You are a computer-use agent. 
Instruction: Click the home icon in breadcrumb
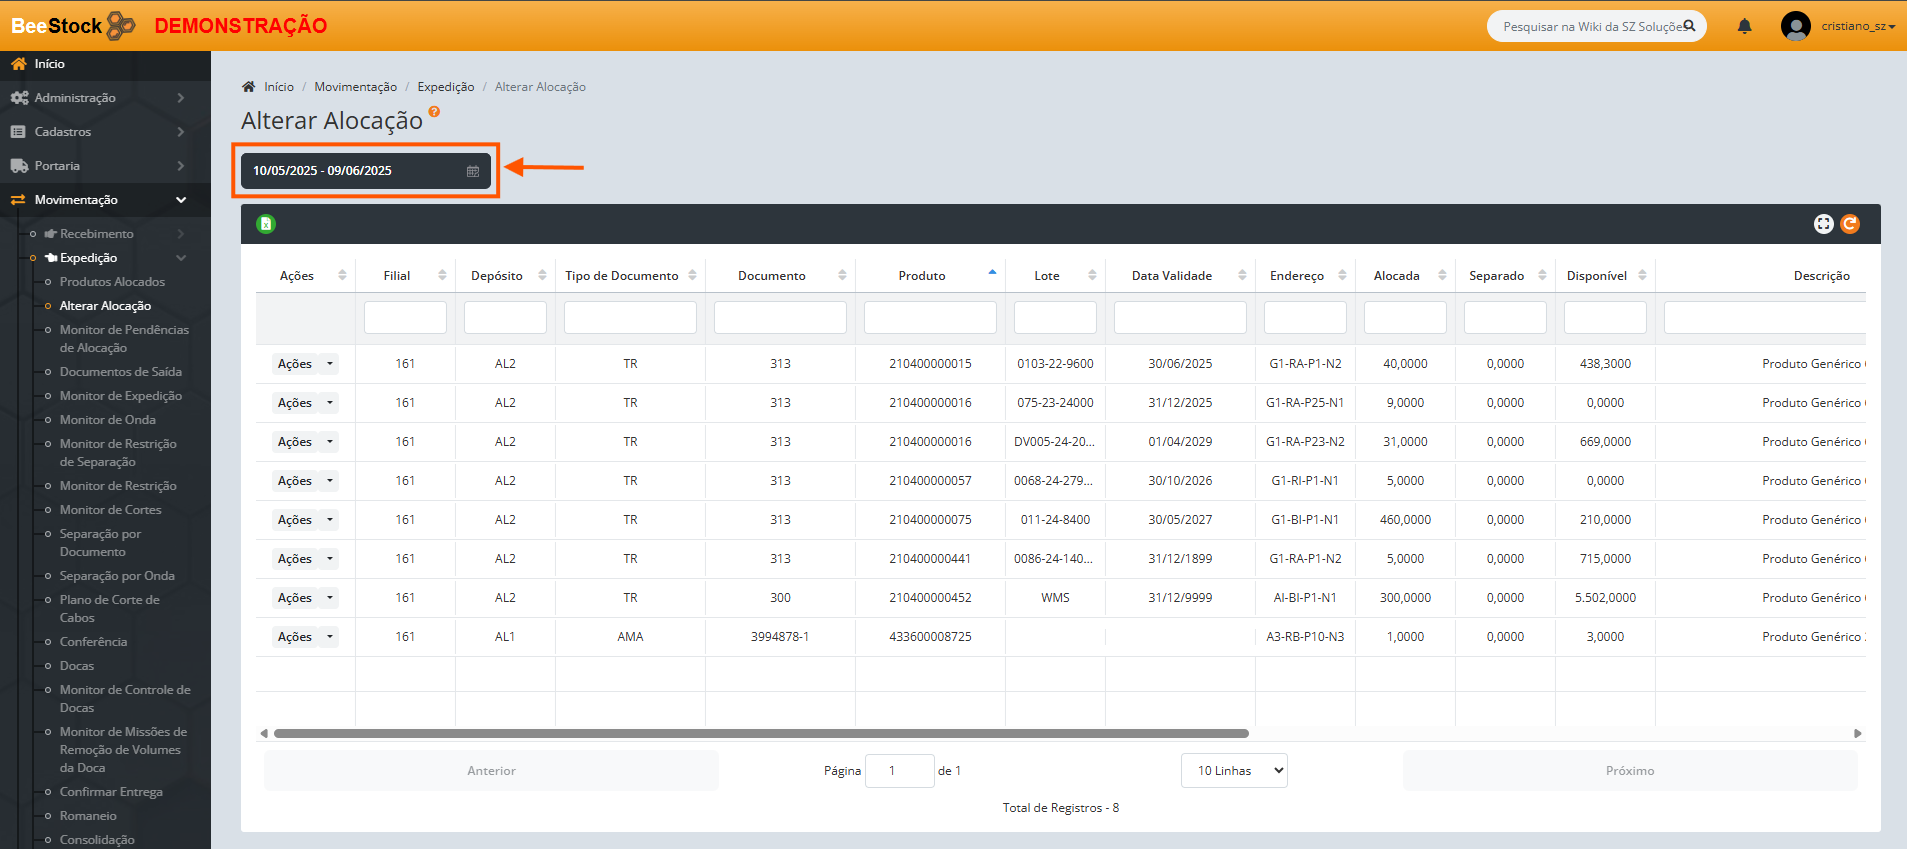pos(249,87)
